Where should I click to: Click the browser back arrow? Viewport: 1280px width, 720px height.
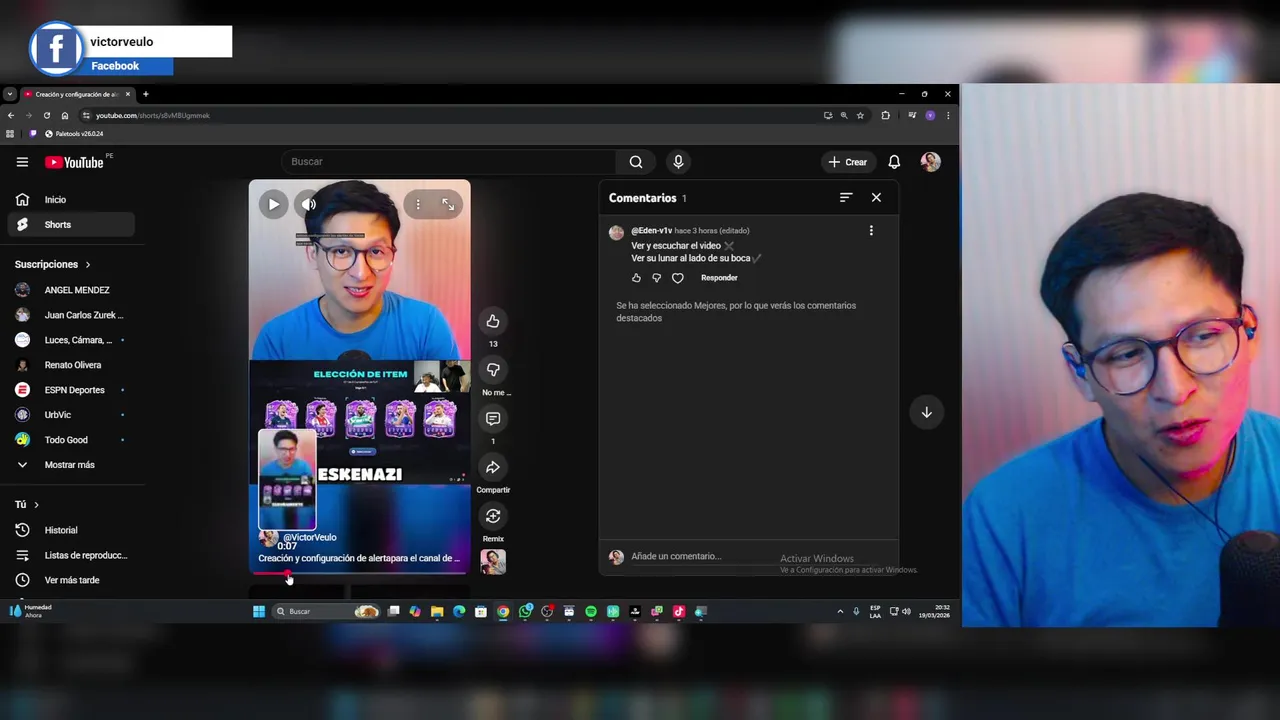11,115
